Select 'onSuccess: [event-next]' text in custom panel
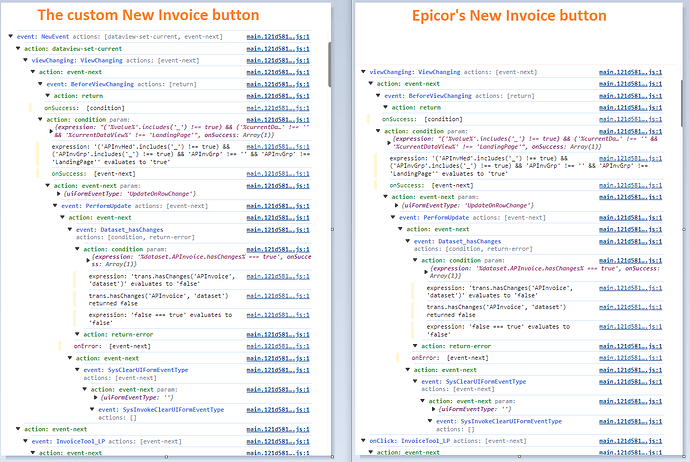Image resolution: width=690 pixels, height=462 pixels. click(x=94, y=174)
